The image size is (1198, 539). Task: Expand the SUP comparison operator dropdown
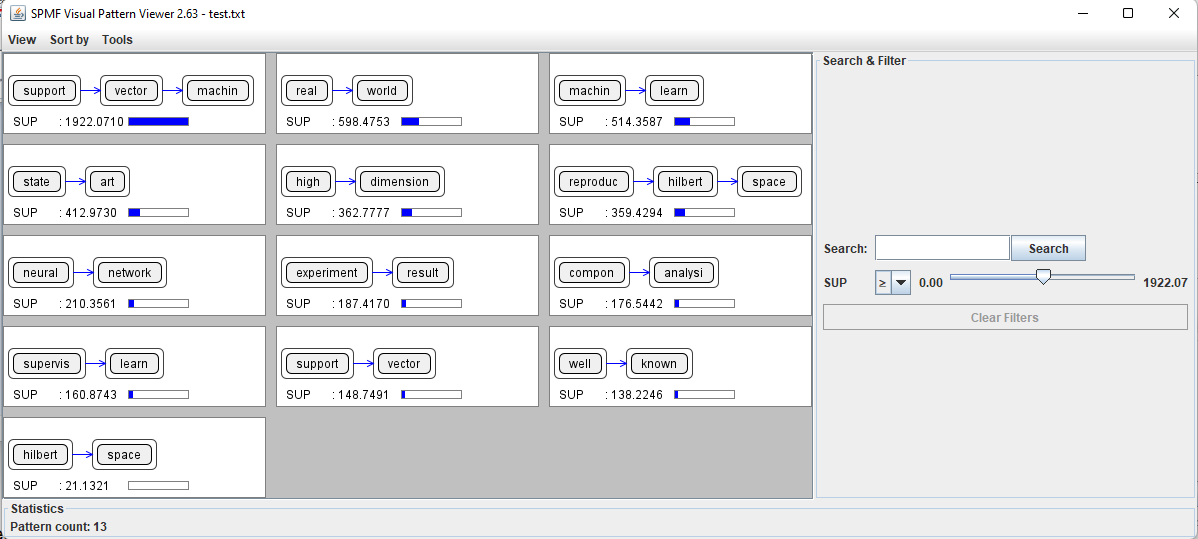pyautogui.click(x=901, y=283)
